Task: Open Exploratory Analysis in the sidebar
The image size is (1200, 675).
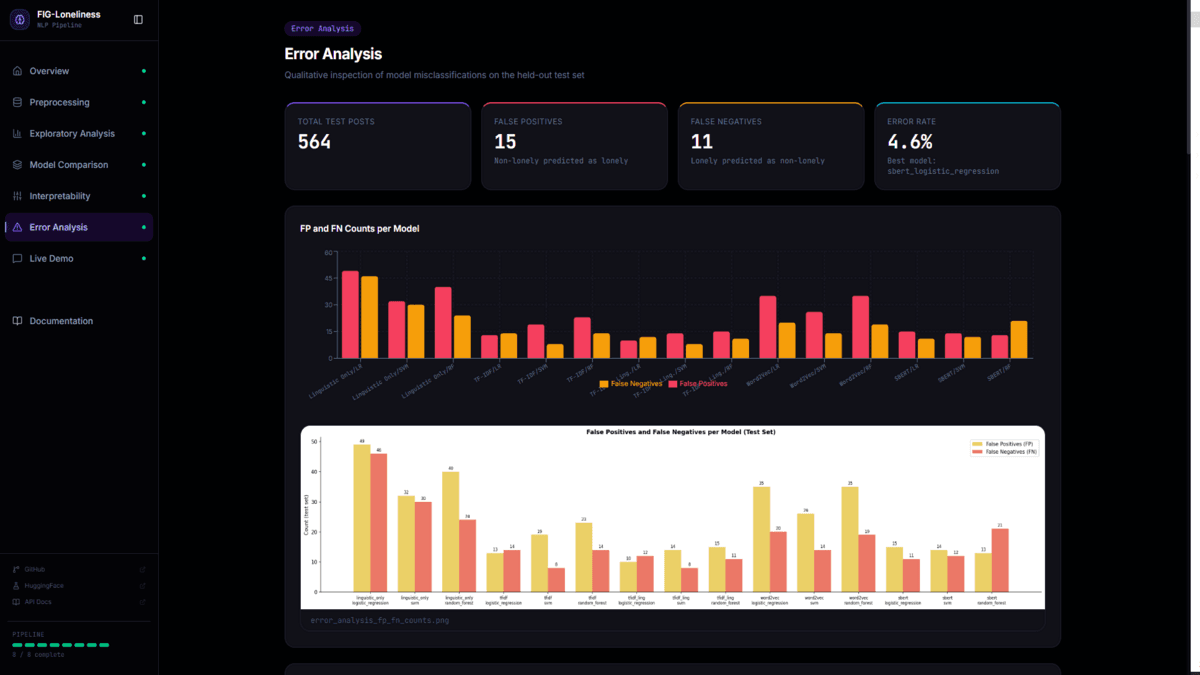Action: point(79,133)
